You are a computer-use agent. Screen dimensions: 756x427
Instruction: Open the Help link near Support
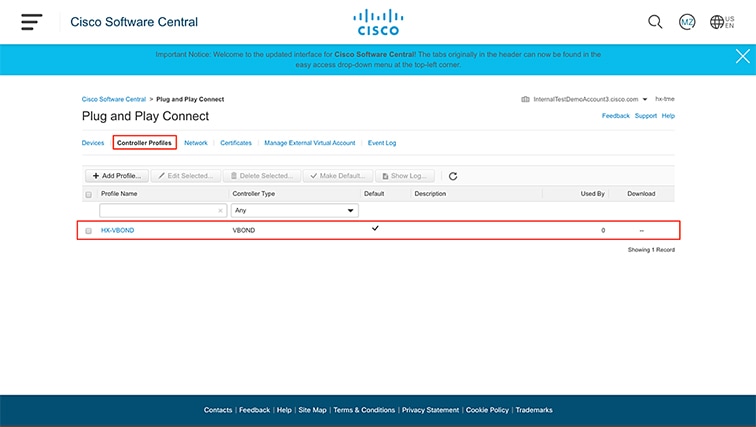668,116
